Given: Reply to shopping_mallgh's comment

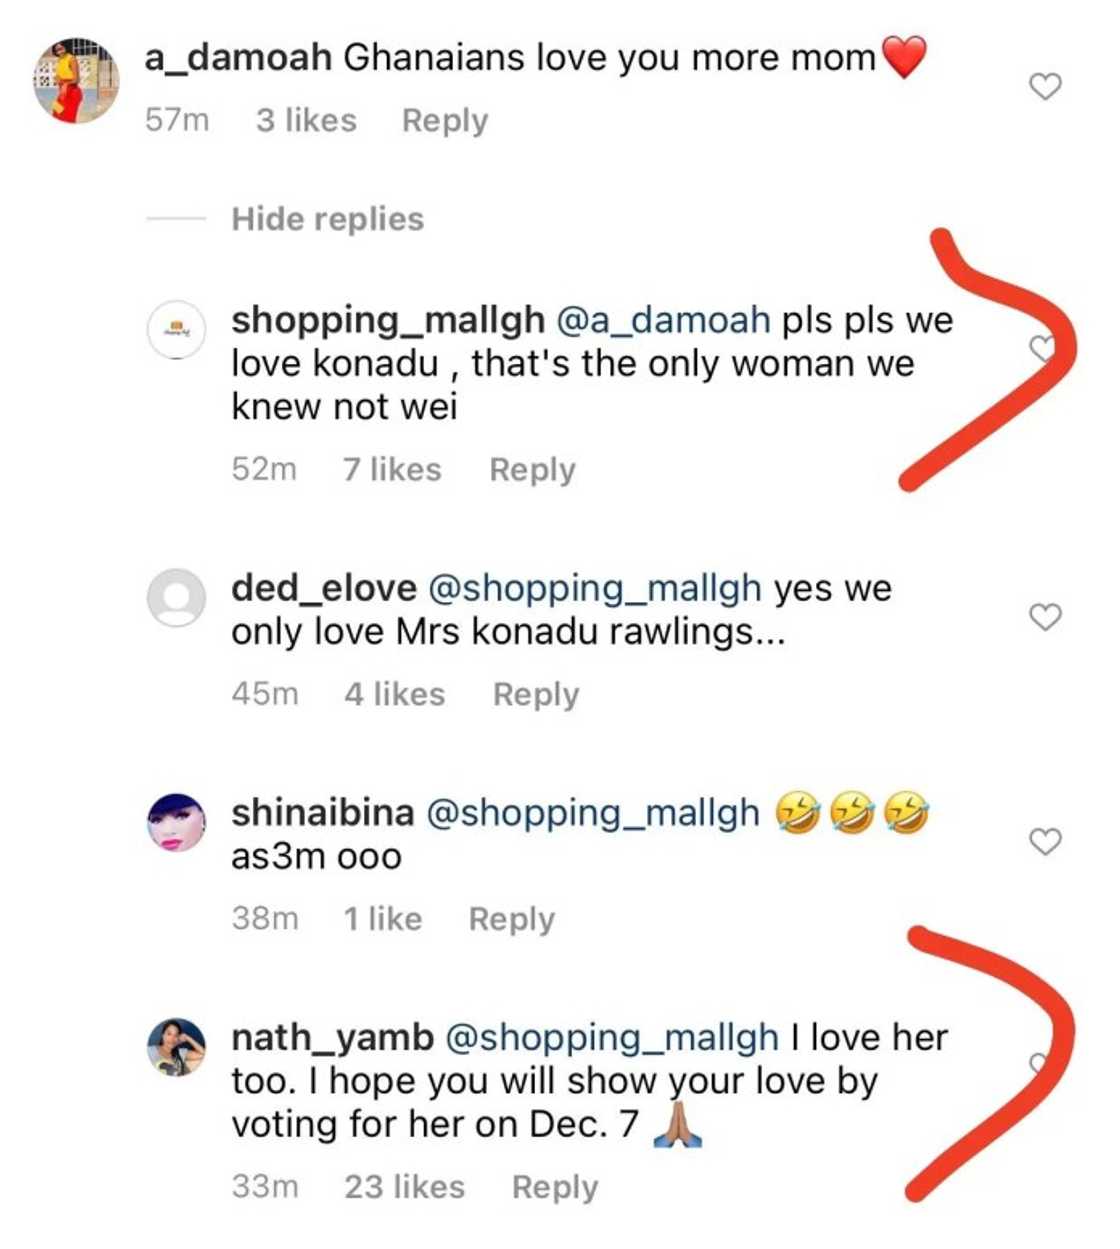Looking at the screenshot, I should pyautogui.click(x=533, y=469).
